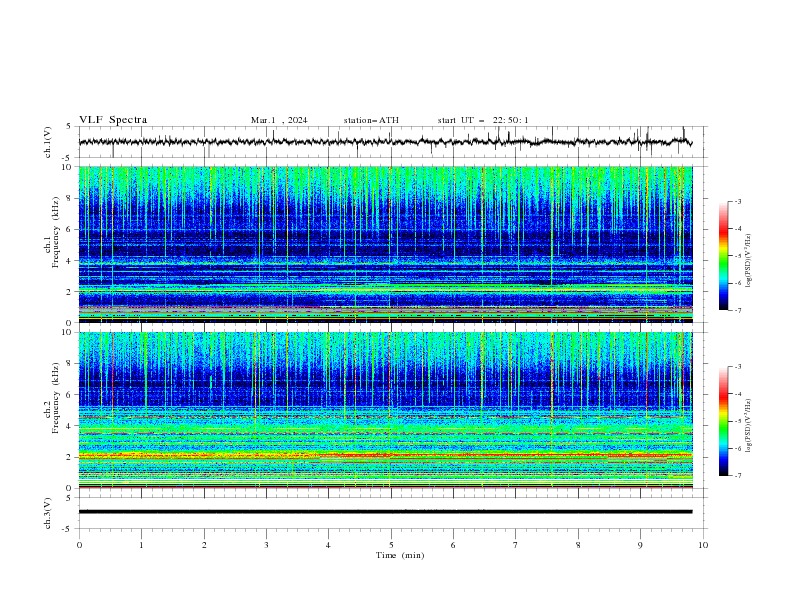Image resolution: width=792 pixels, height=612 pixels.
Task: Click the "-3" tick on the upper color bar
Action: tap(737, 201)
